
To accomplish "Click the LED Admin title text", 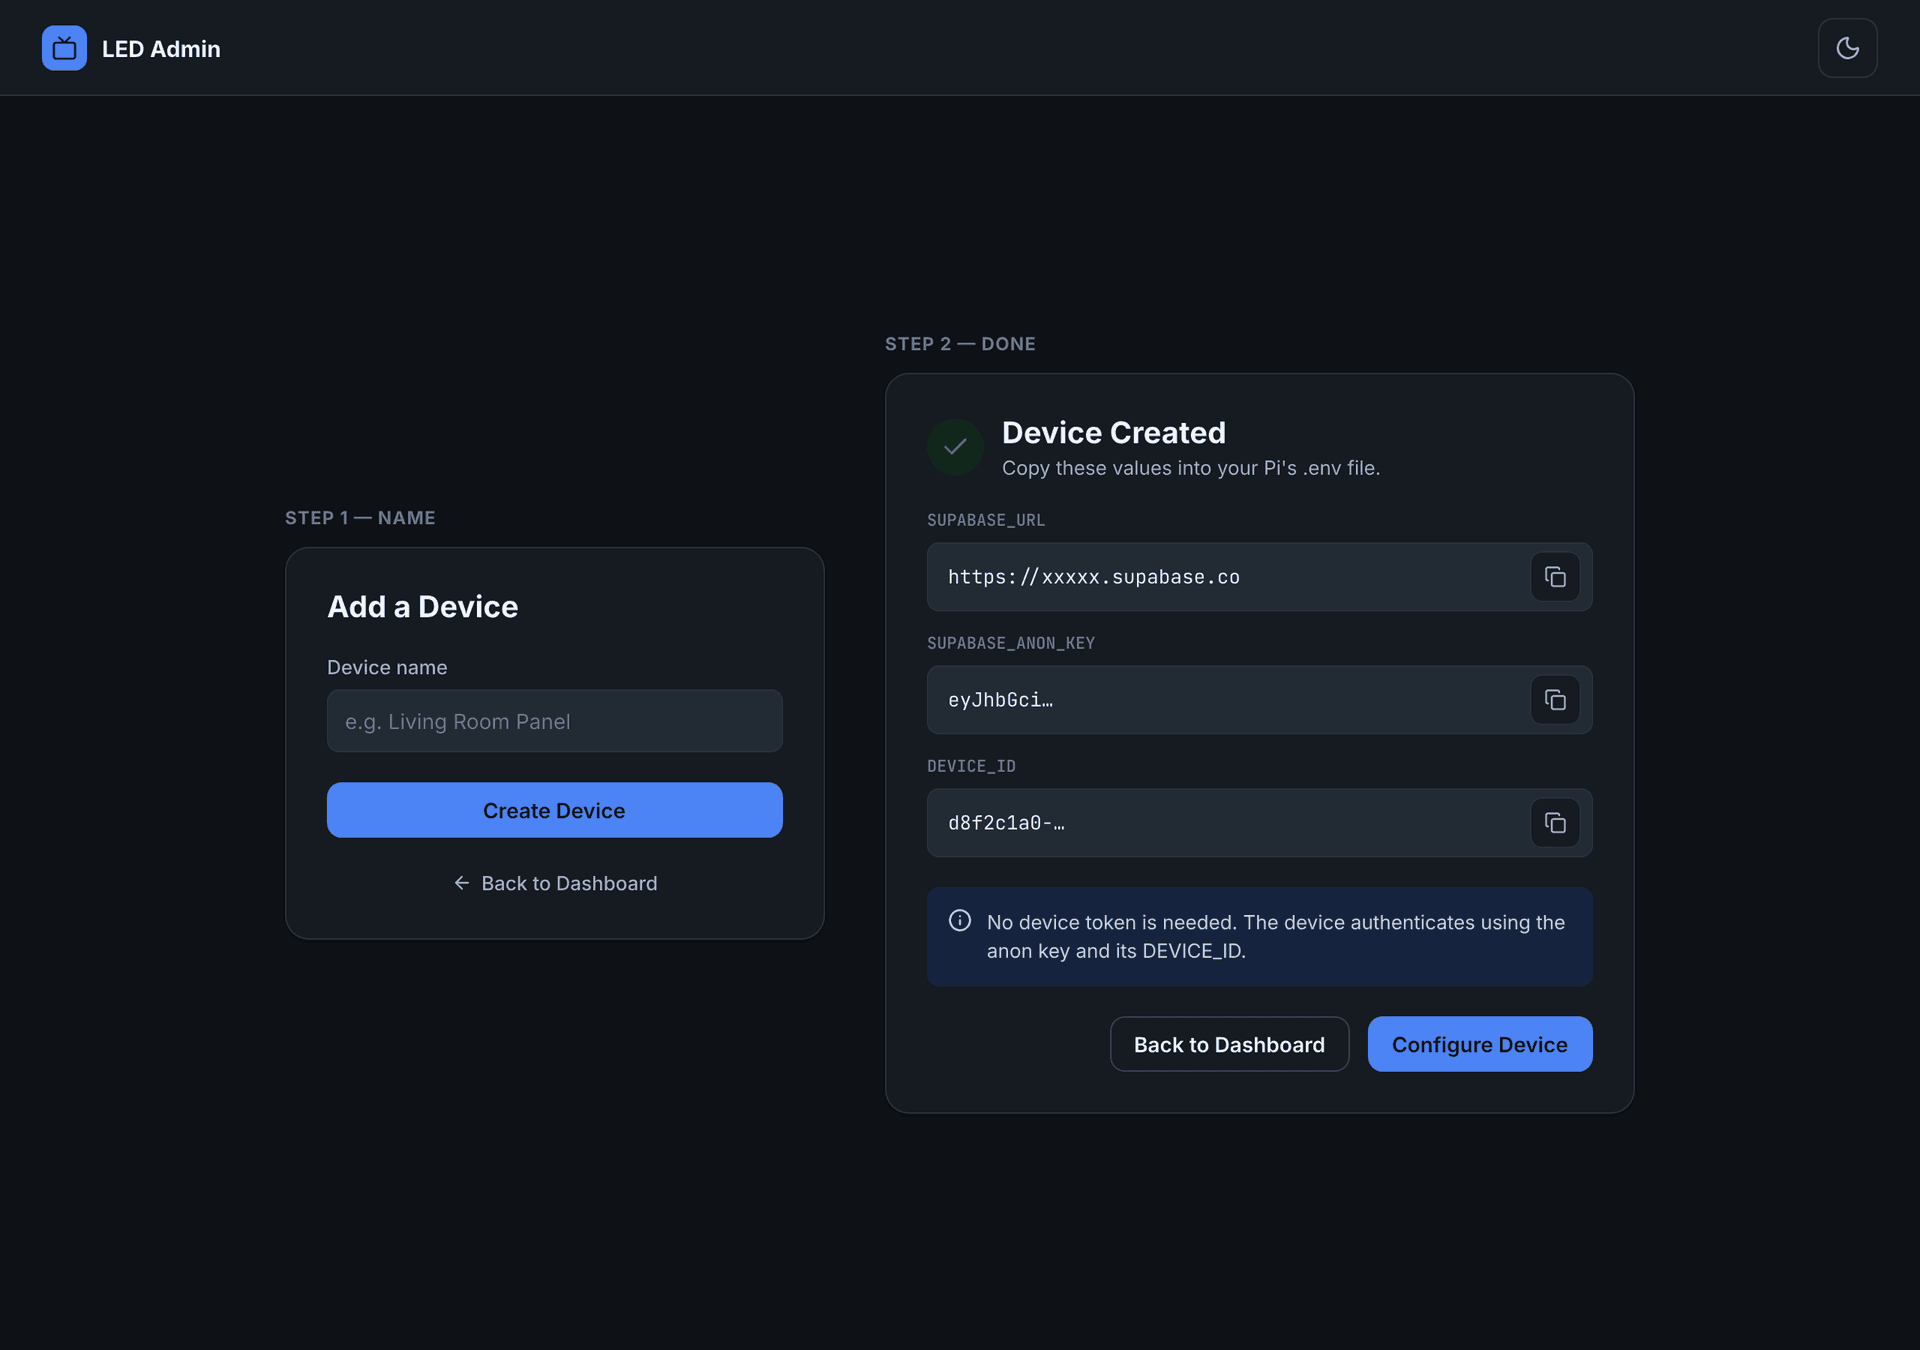I will coord(161,49).
